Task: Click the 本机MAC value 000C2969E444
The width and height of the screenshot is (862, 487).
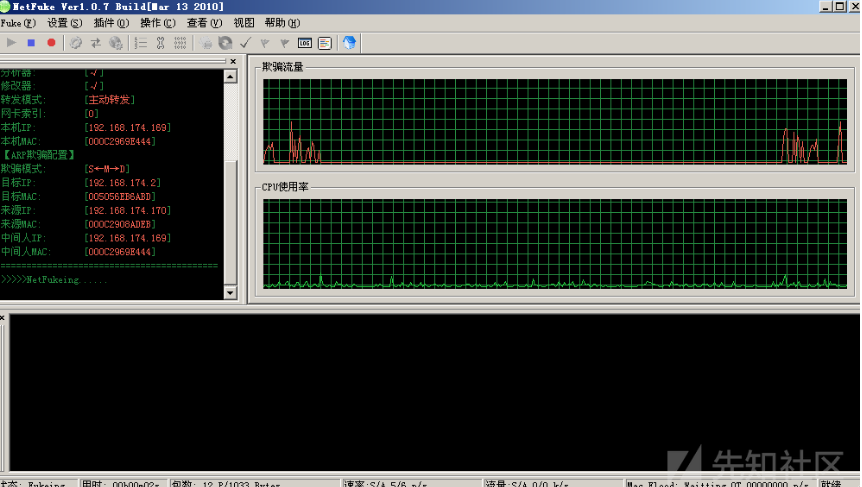Action: coord(120,141)
